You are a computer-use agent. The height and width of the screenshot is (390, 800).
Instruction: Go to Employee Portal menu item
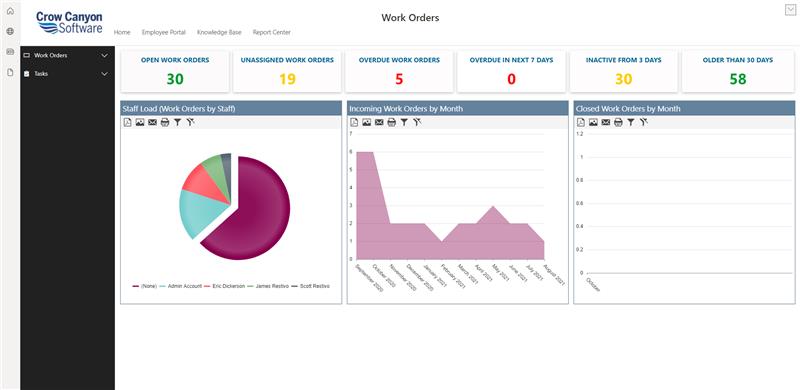[x=164, y=32]
